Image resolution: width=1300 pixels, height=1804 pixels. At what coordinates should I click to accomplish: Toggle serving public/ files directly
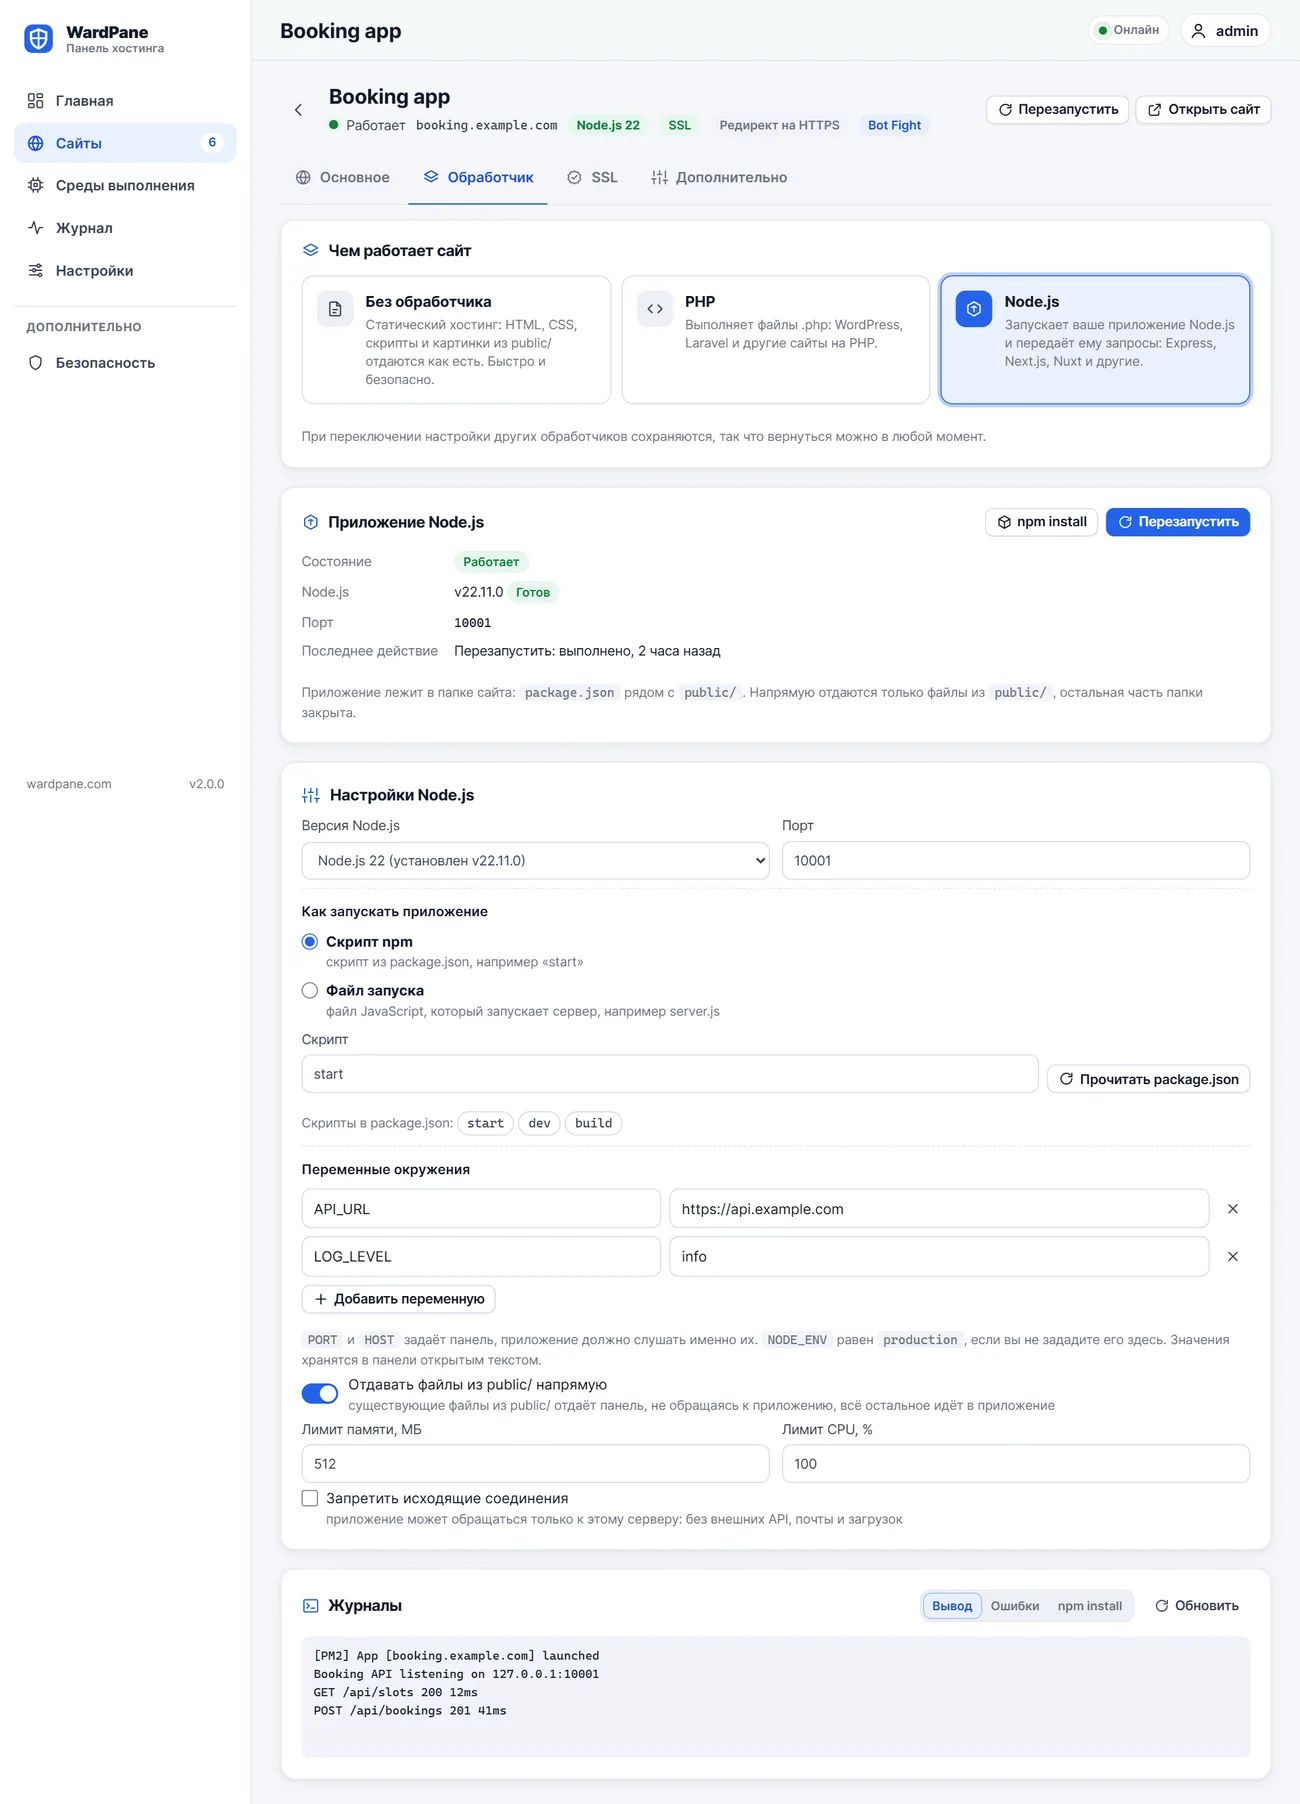pos(320,1394)
